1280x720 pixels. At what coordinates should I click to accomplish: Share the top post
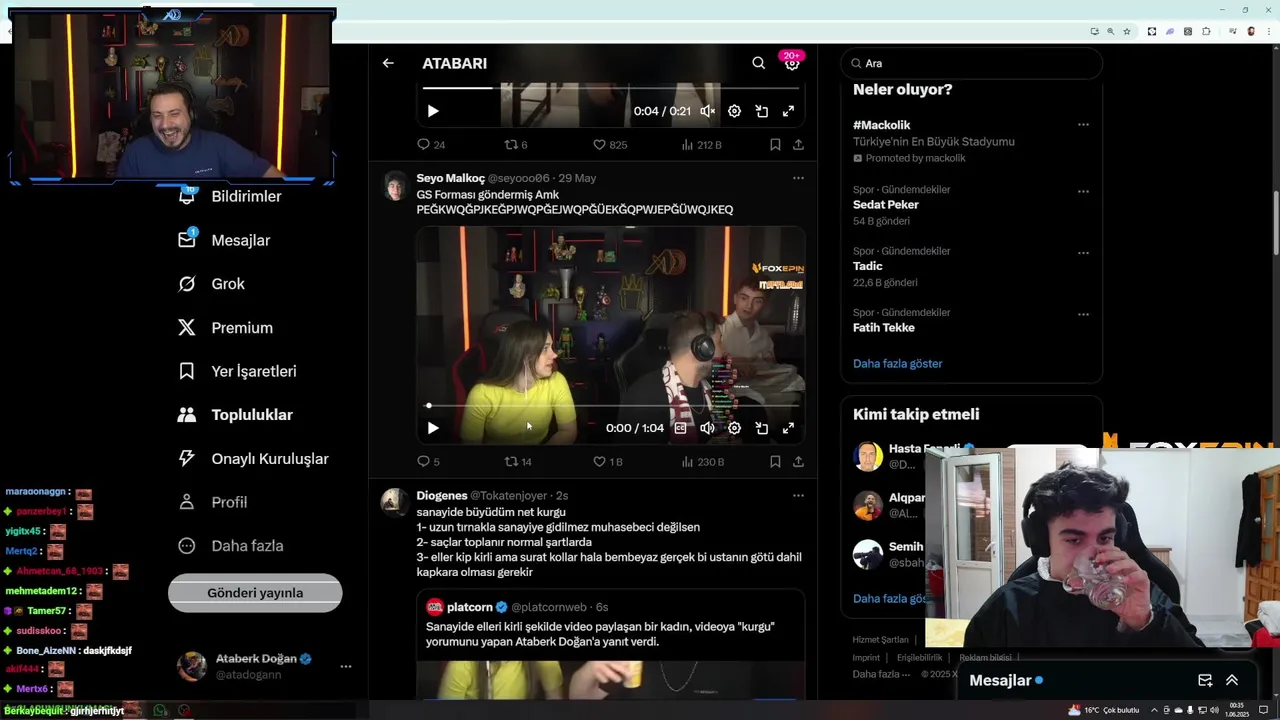(798, 145)
